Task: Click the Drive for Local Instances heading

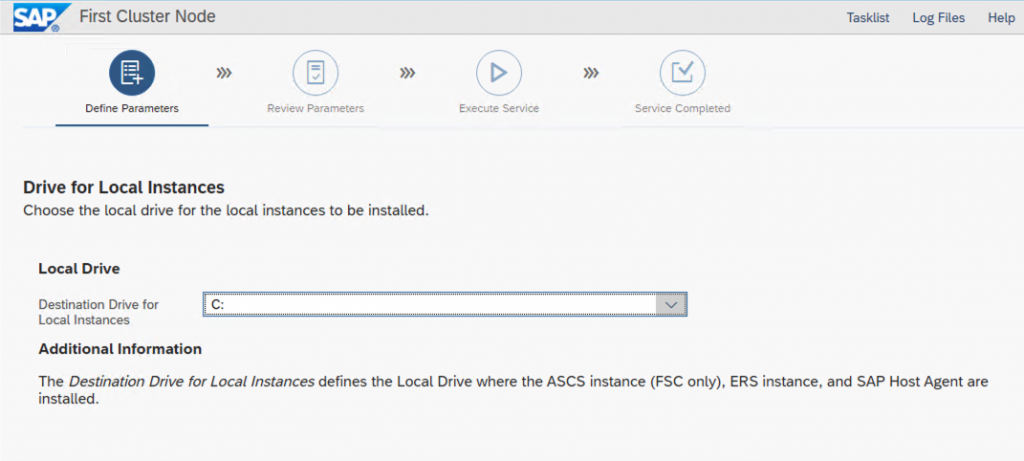Action: click(x=124, y=188)
